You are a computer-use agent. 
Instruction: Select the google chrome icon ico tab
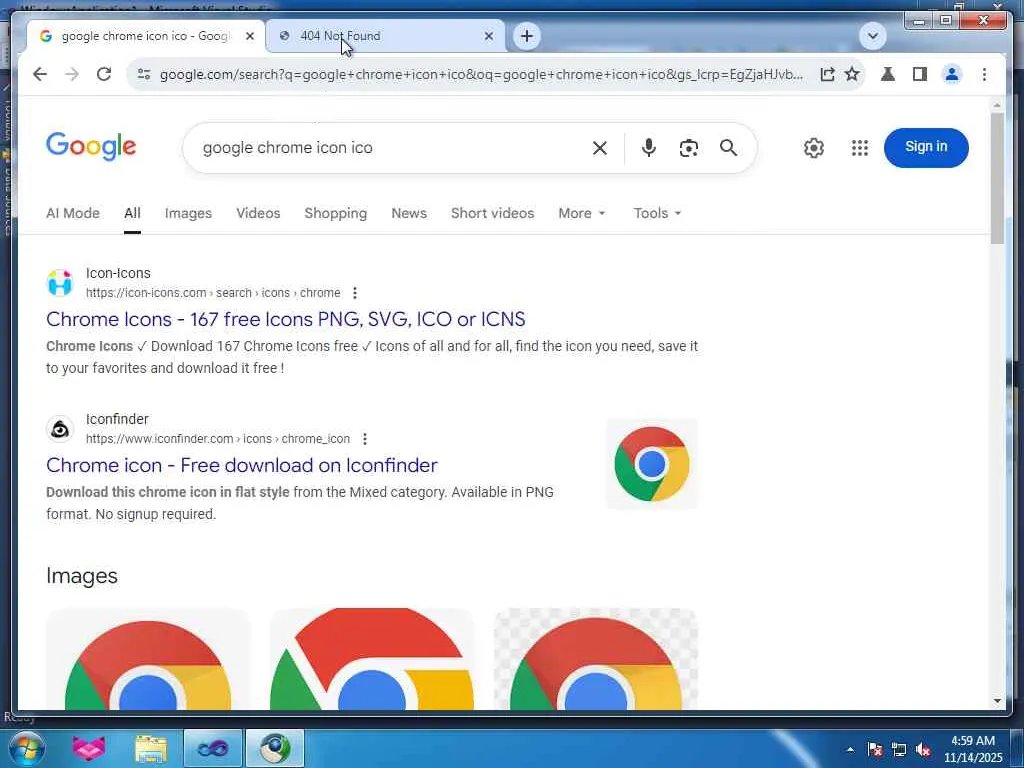pos(146,36)
